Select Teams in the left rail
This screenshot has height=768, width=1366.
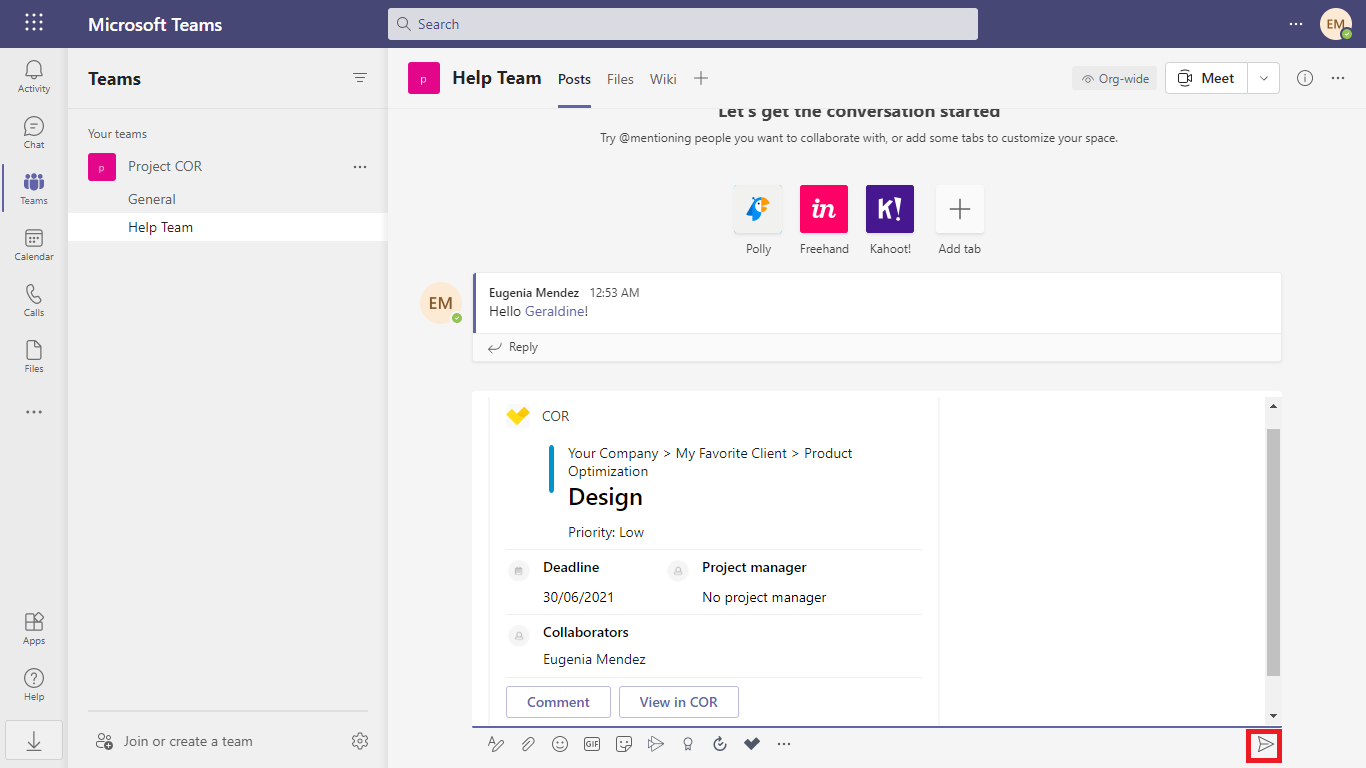pos(34,188)
